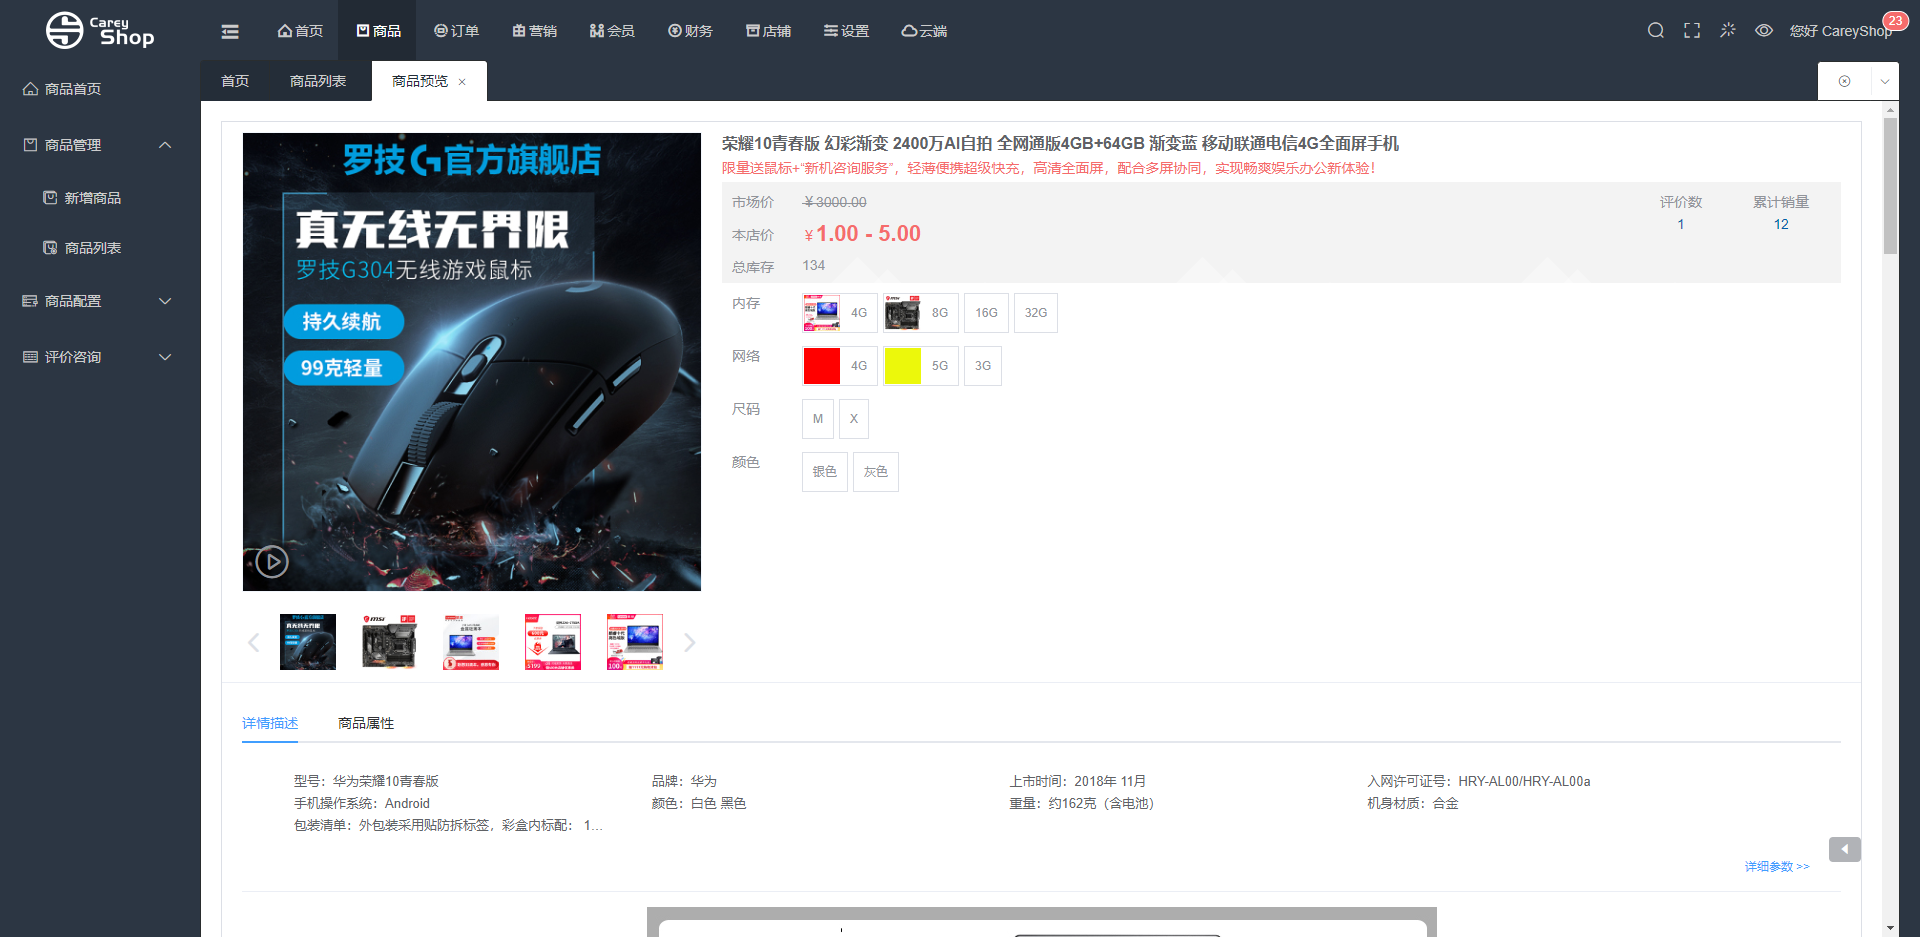Open 订单 in top navigation
This screenshot has width=1920, height=937.
456,31
